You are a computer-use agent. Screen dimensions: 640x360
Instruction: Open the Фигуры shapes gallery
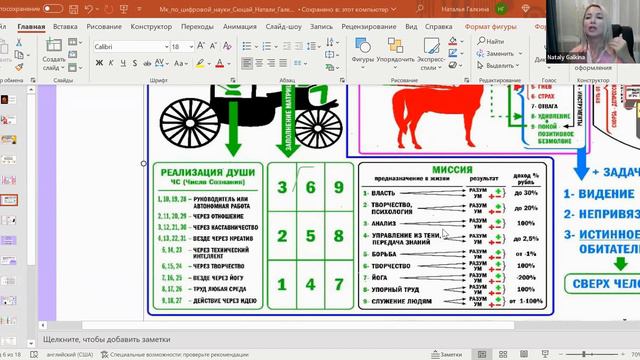pyautogui.click(x=363, y=53)
